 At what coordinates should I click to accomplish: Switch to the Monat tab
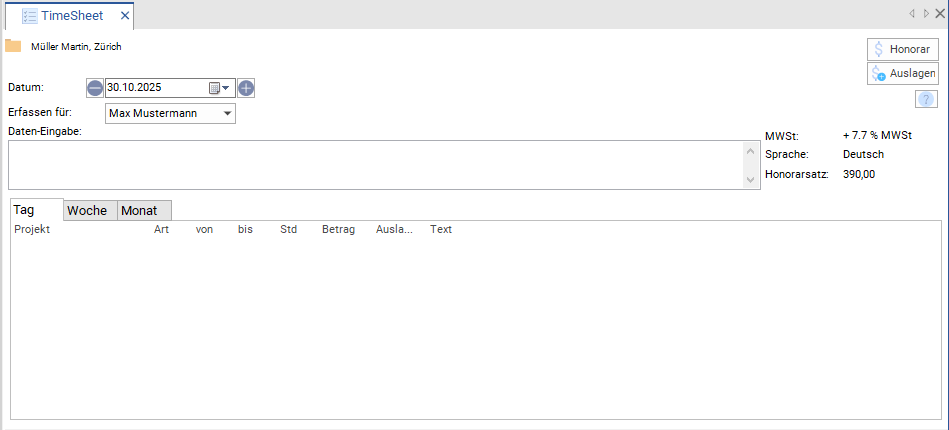click(145, 211)
